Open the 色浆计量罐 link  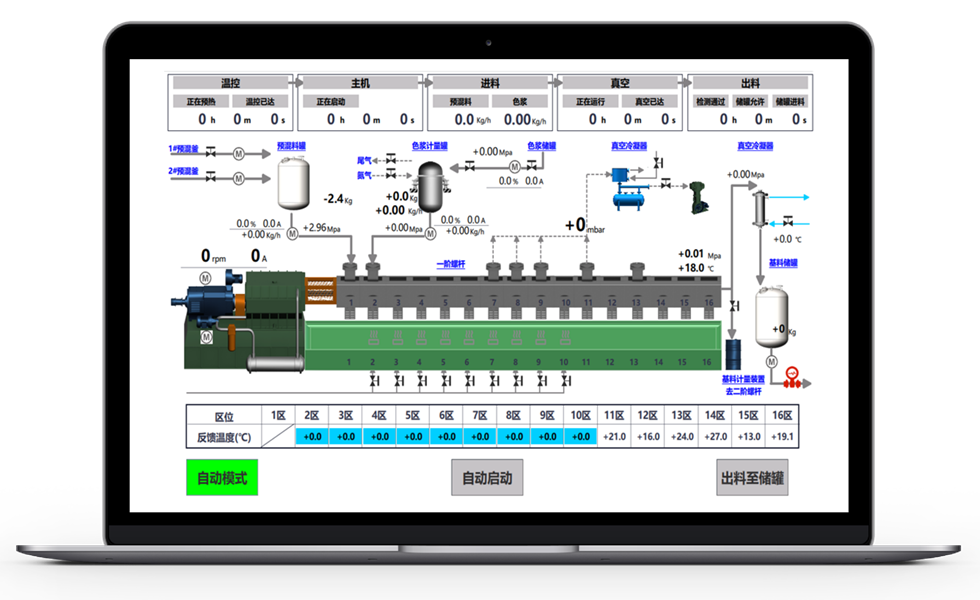point(429,146)
